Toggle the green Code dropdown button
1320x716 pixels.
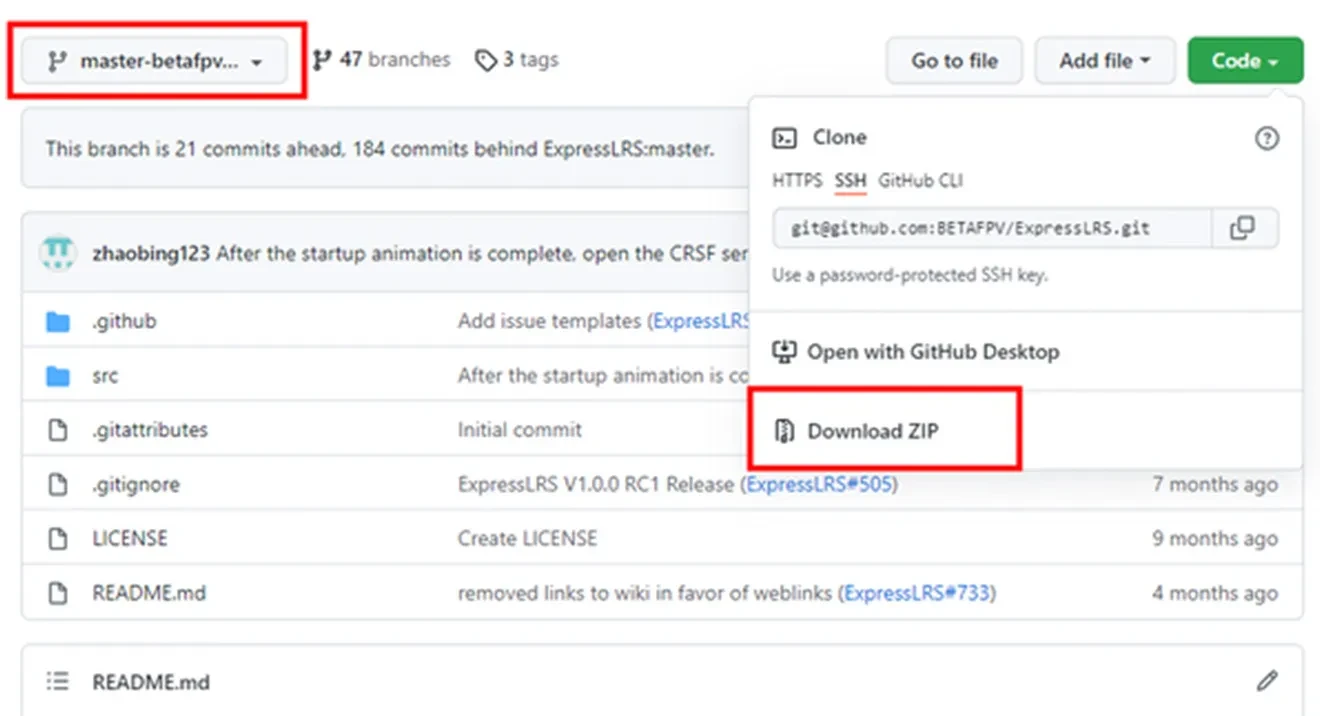click(x=1245, y=61)
